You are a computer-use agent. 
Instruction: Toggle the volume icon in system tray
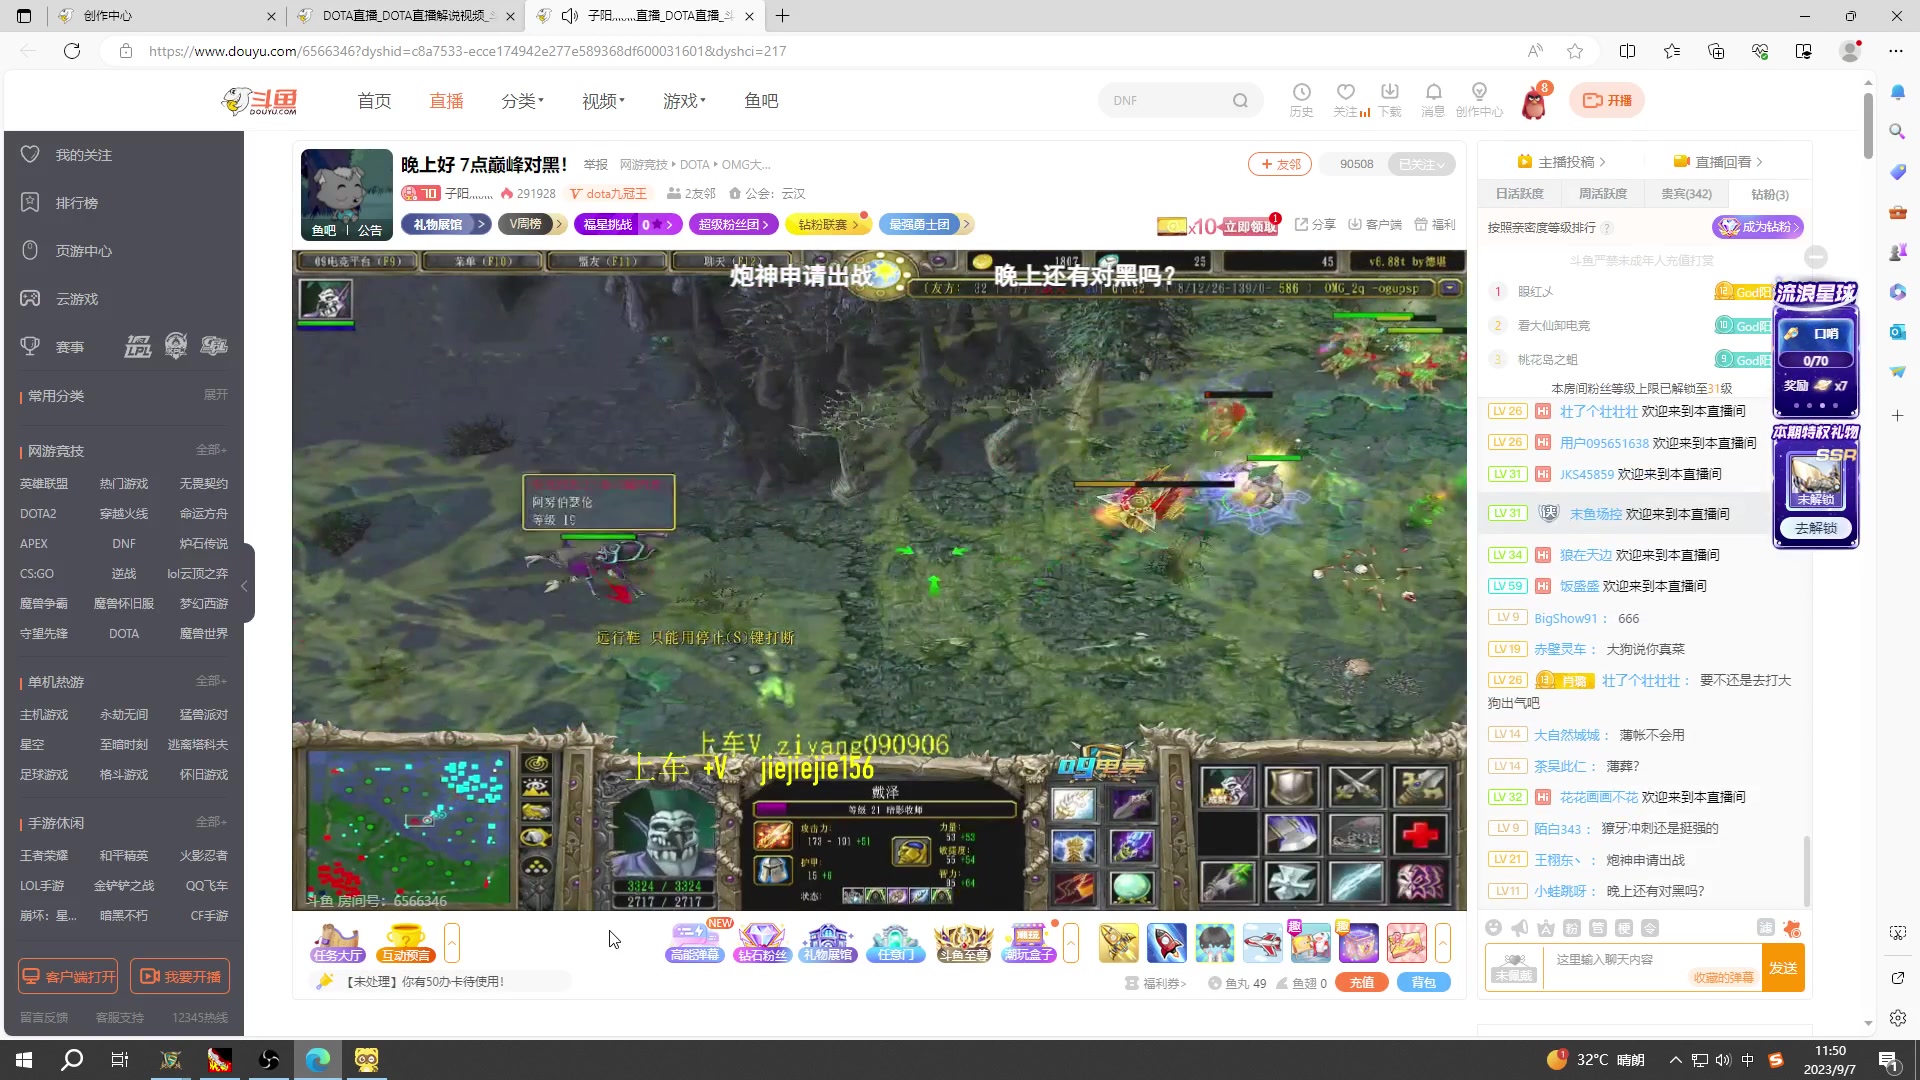(x=1722, y=1060)
